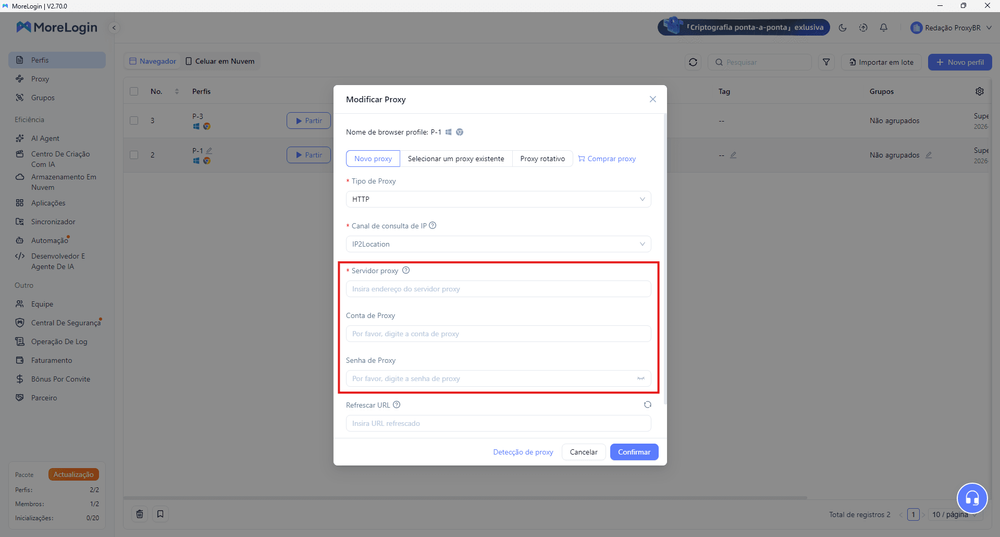Open the support headset chat
This screenshot has height=537, width=1000.
(x=972, y=497)
